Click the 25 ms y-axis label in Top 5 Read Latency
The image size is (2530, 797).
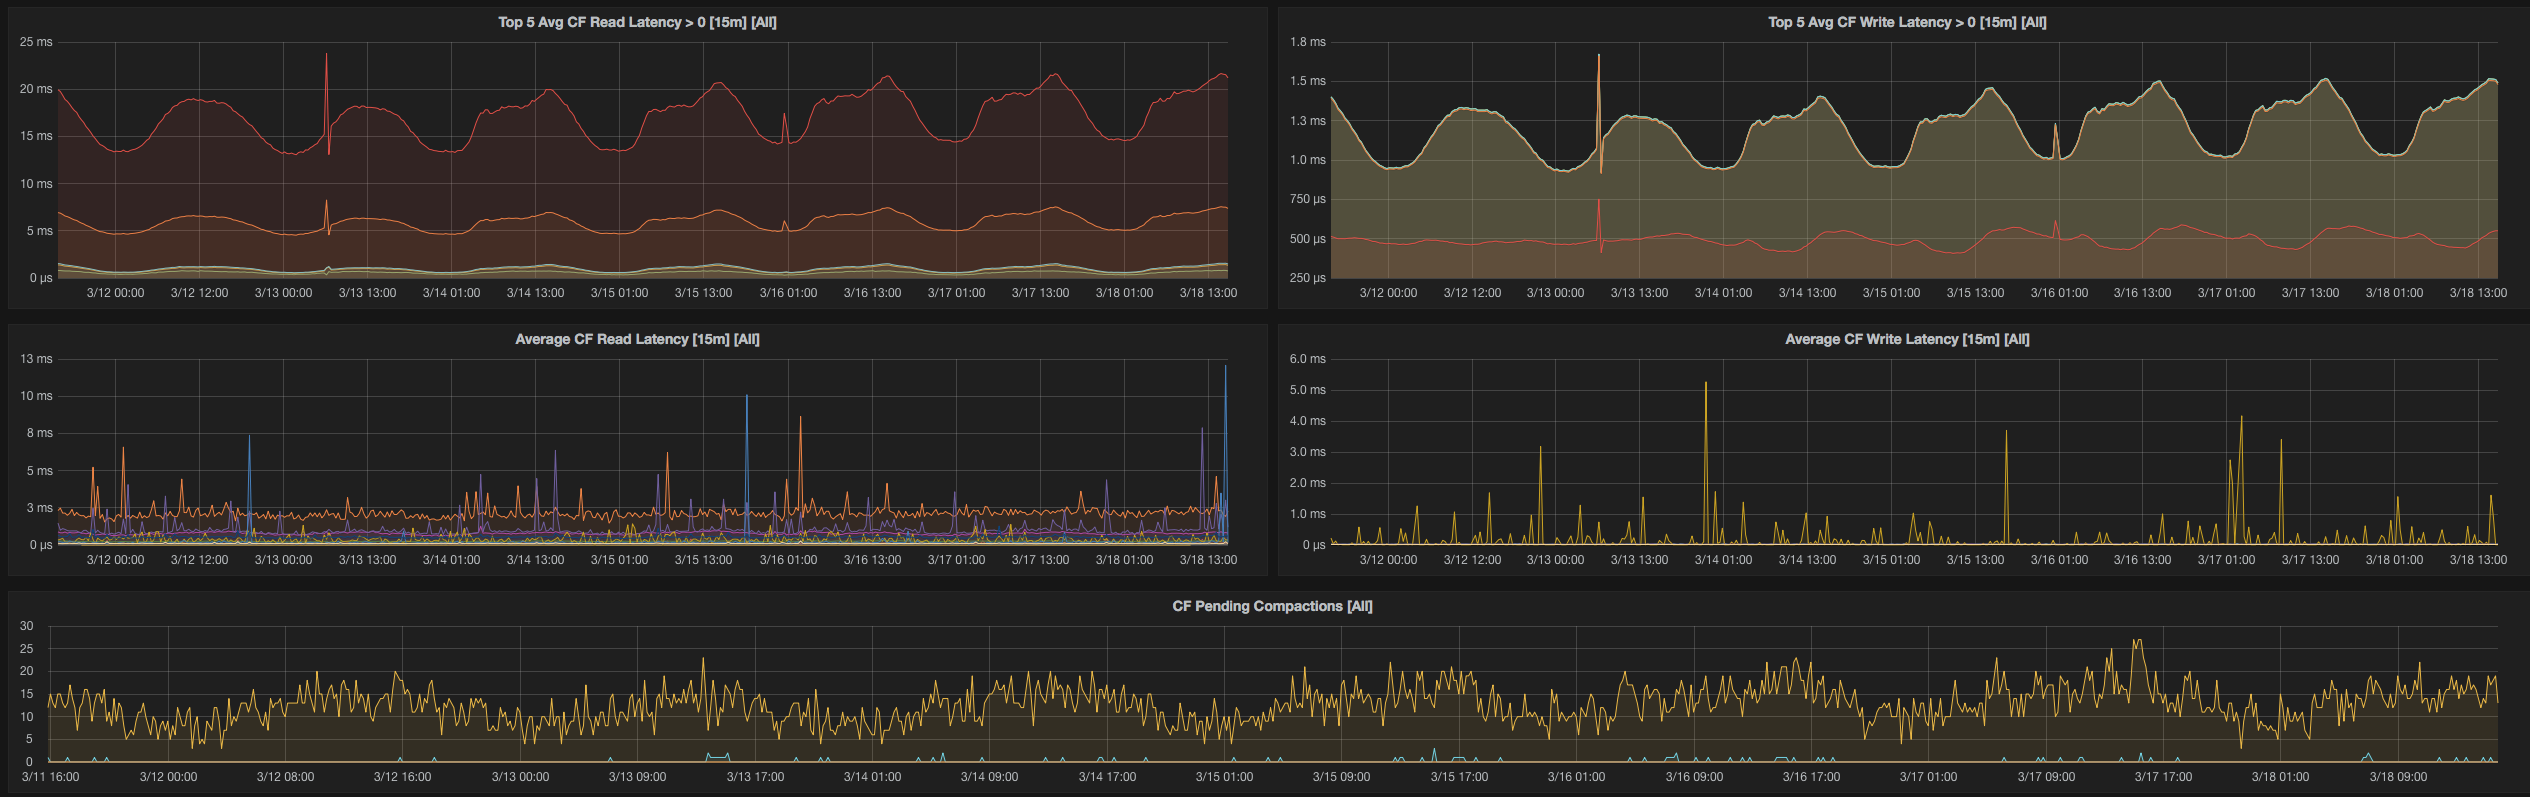coord(36,42)
